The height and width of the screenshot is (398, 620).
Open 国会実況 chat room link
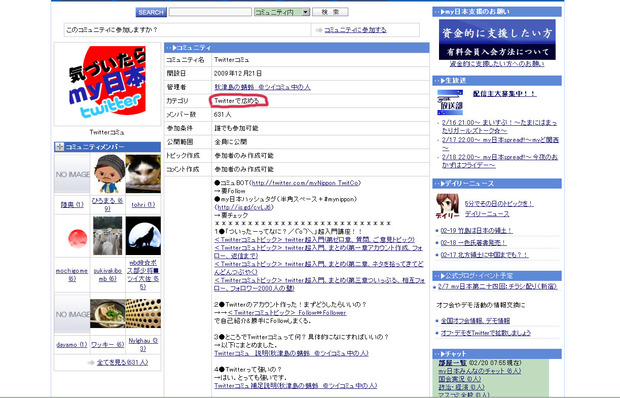[x=459, y=379]
